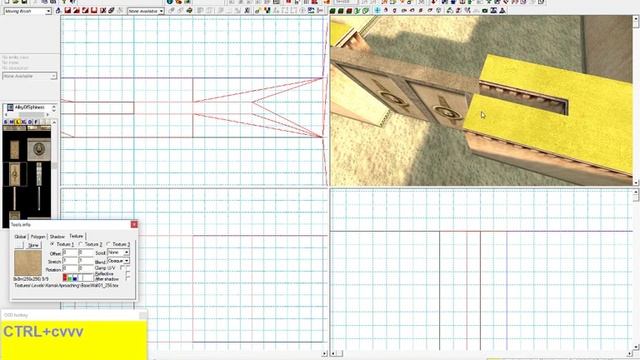Screen dimensions: 640x360
Task: Click the green shield icon next to Y icon
Action: [365, 11]
